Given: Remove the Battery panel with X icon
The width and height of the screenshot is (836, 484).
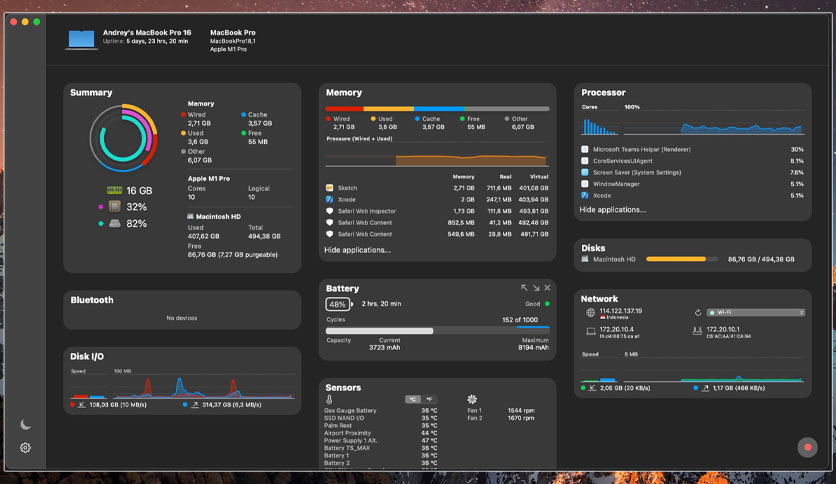Looking at the screenshot, I should (x=548, y=288).
